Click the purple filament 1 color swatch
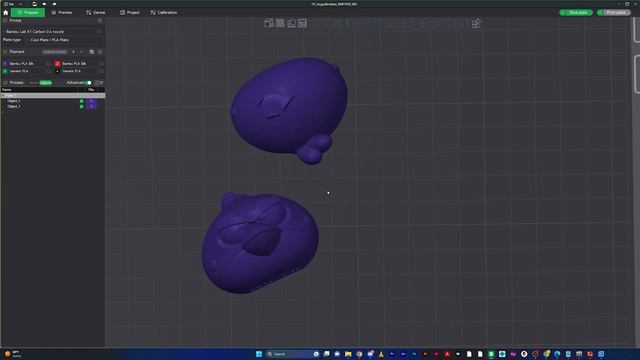640x360 pixels. (5, 64)
